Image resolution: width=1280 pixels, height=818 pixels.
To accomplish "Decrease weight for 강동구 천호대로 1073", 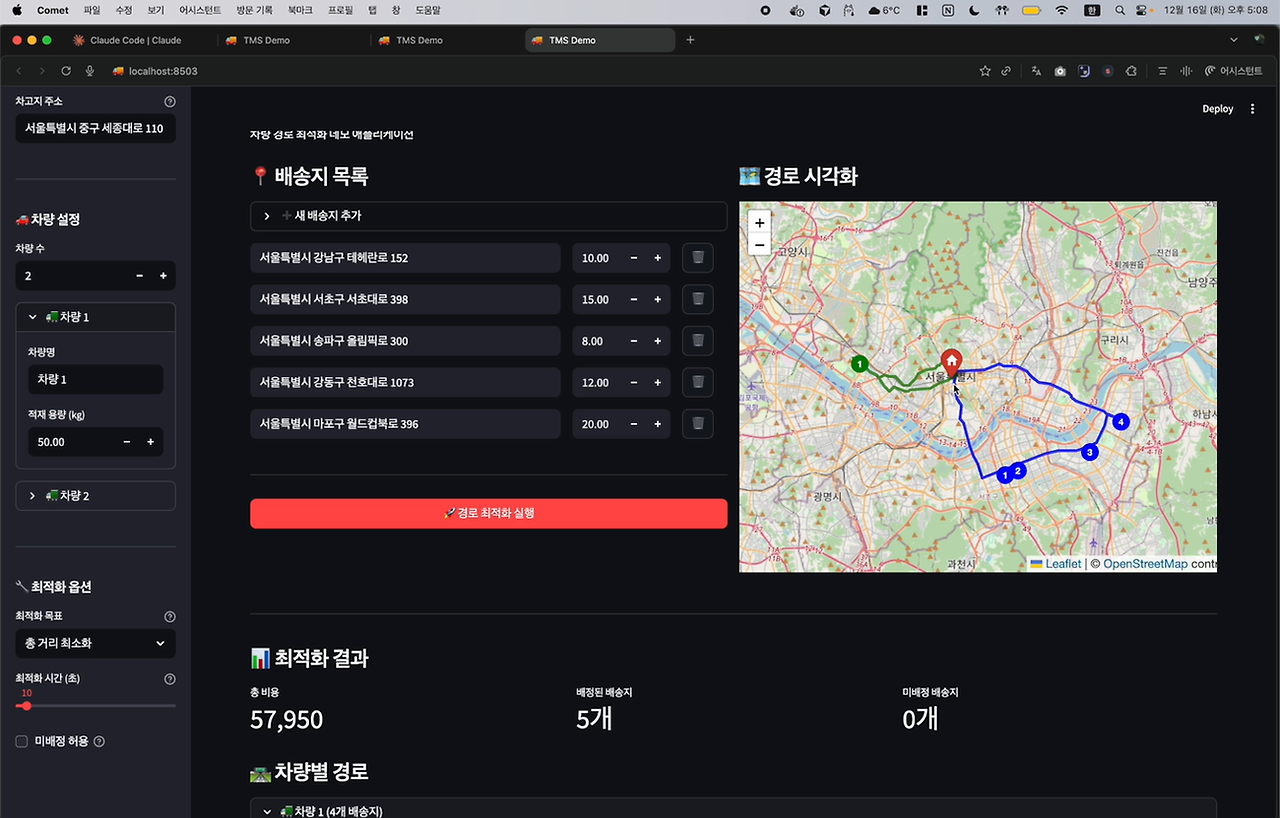I will coord(634,382).
